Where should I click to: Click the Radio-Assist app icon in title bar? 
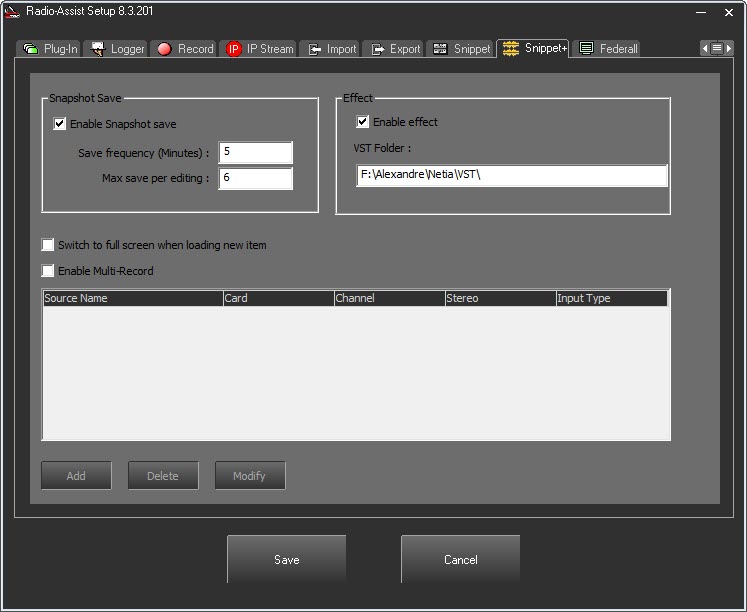(x=13, y=12)
